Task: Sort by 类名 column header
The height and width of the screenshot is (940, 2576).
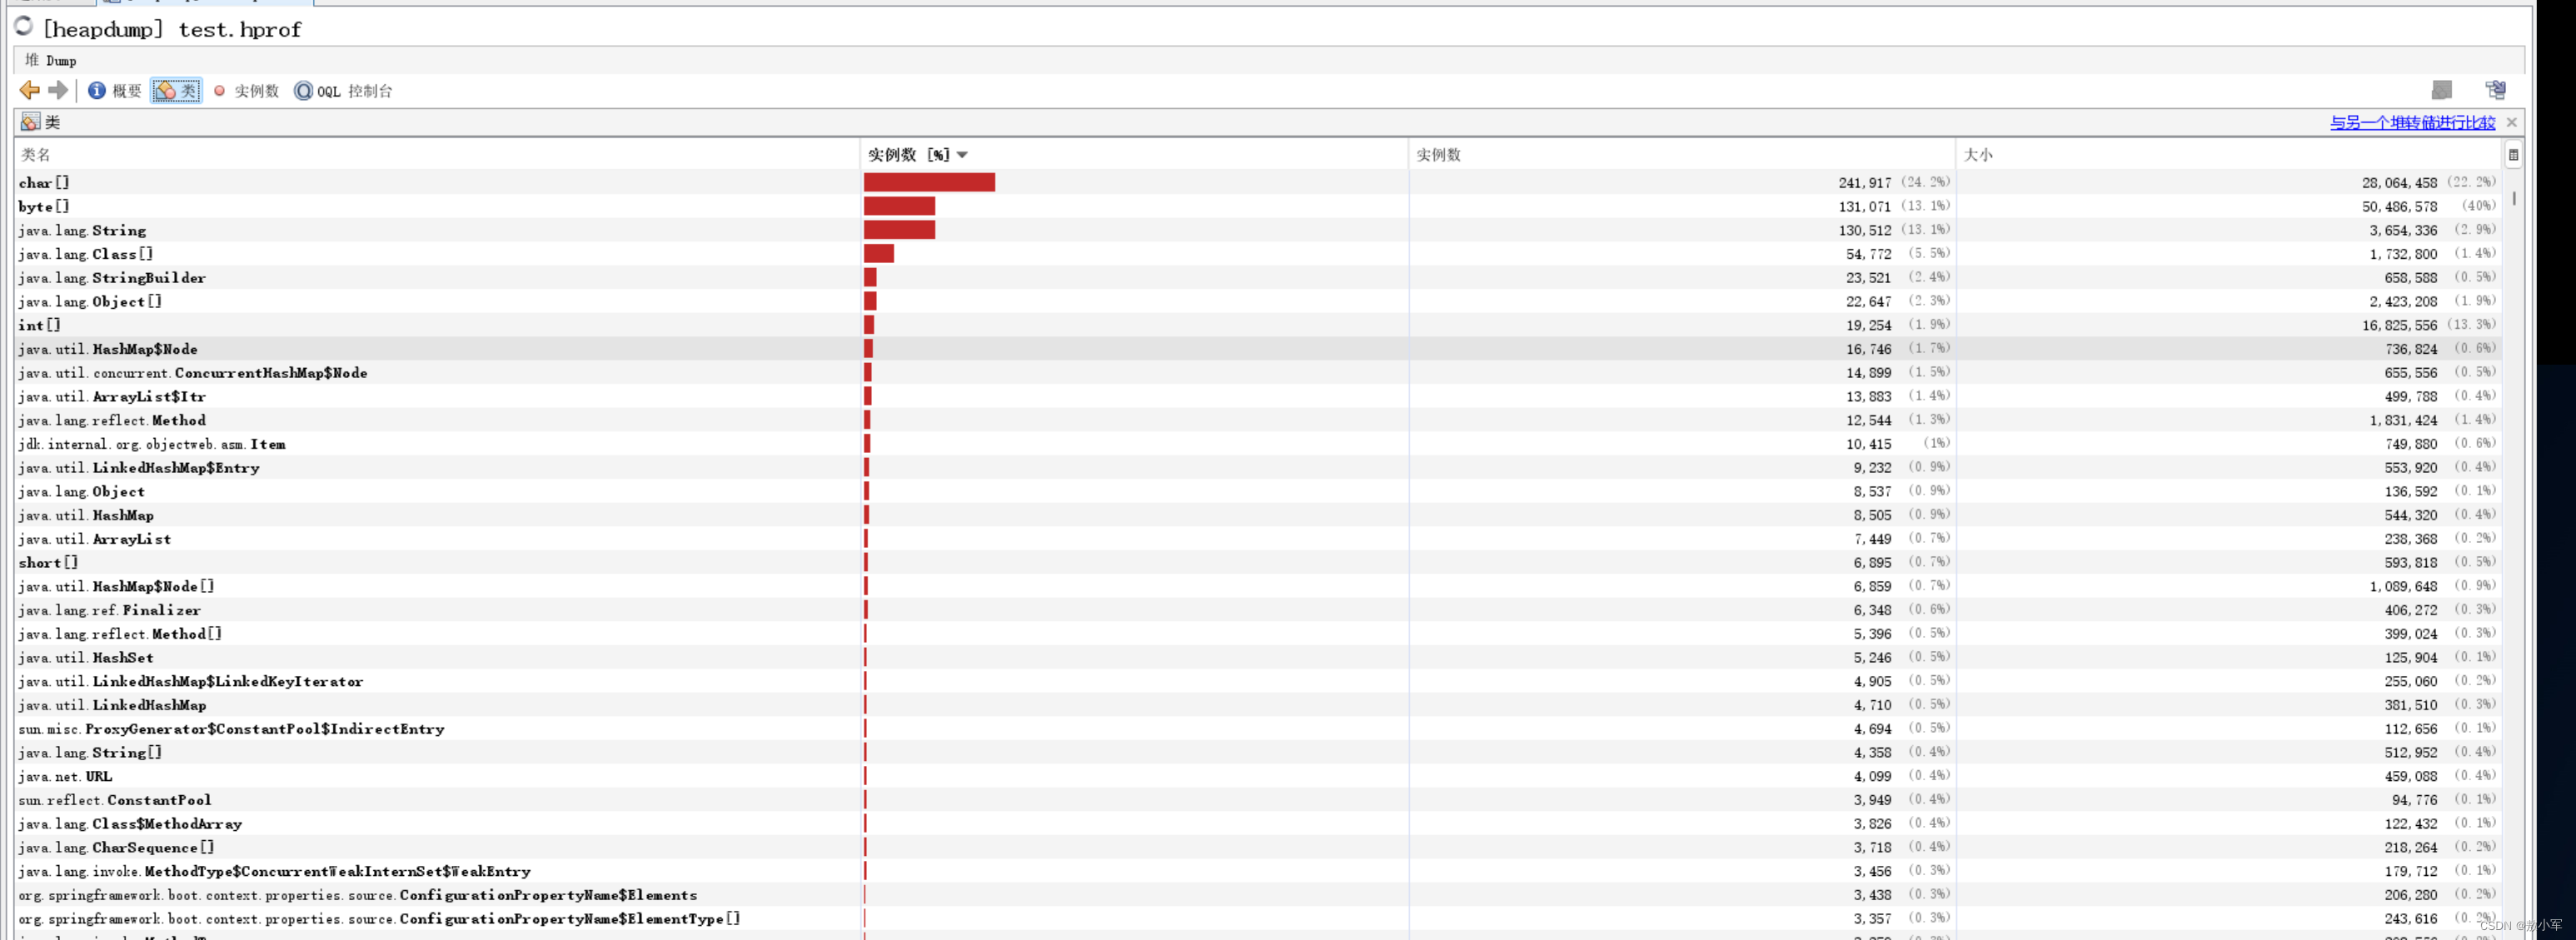Action: point(437,155)
